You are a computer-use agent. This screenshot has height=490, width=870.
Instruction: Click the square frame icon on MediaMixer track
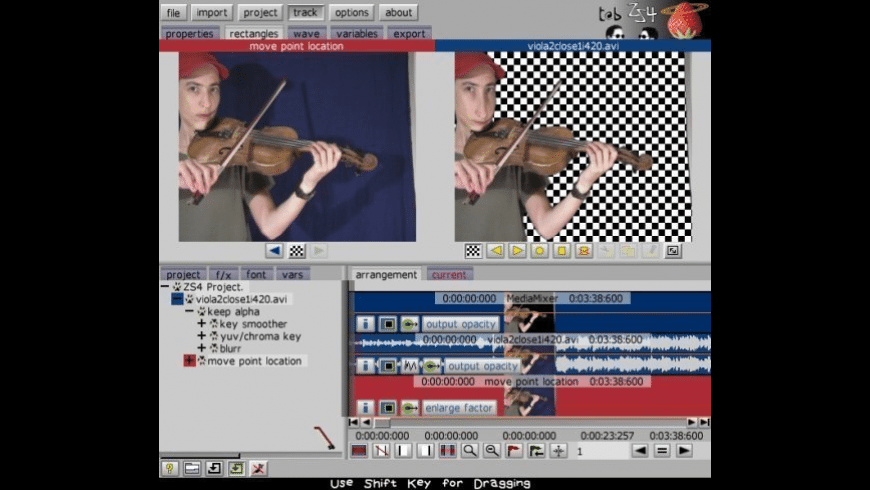pos(388,324)
